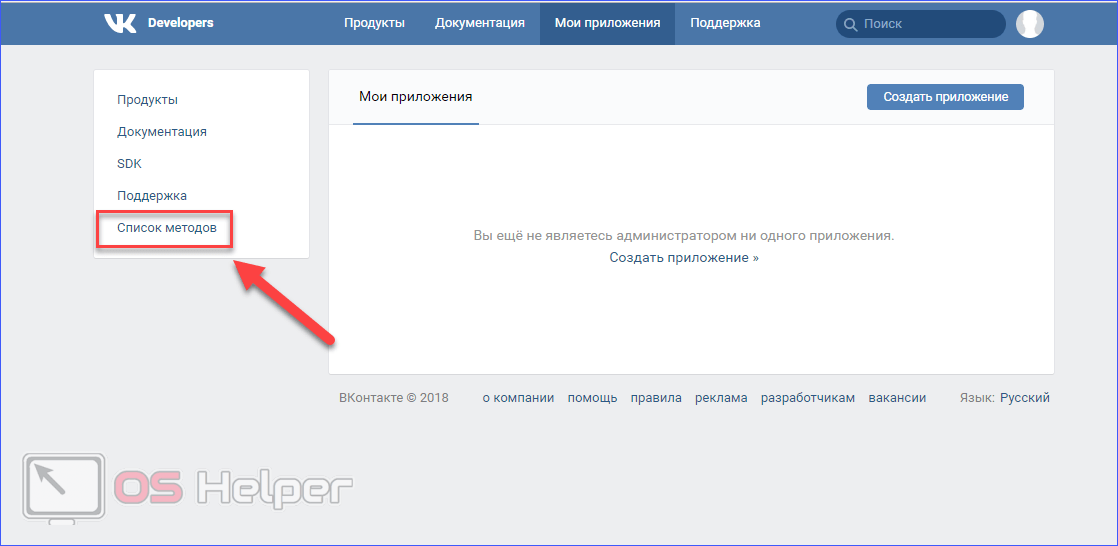The image size is (1118, 546).
Task: Open Документация in the left sidebar
Action: pyautogui.click(x=162, y=132)
